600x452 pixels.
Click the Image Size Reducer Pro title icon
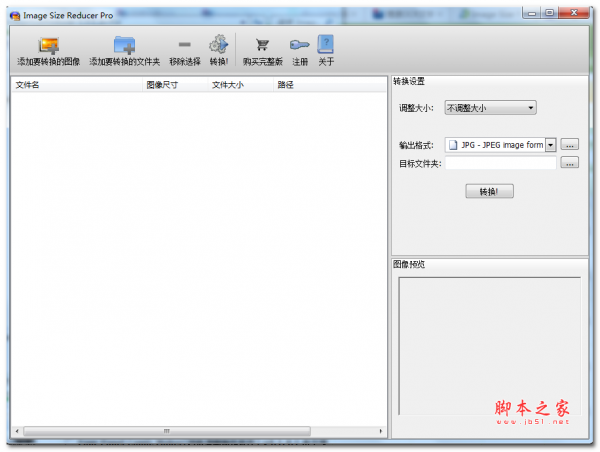pos(15,16)
